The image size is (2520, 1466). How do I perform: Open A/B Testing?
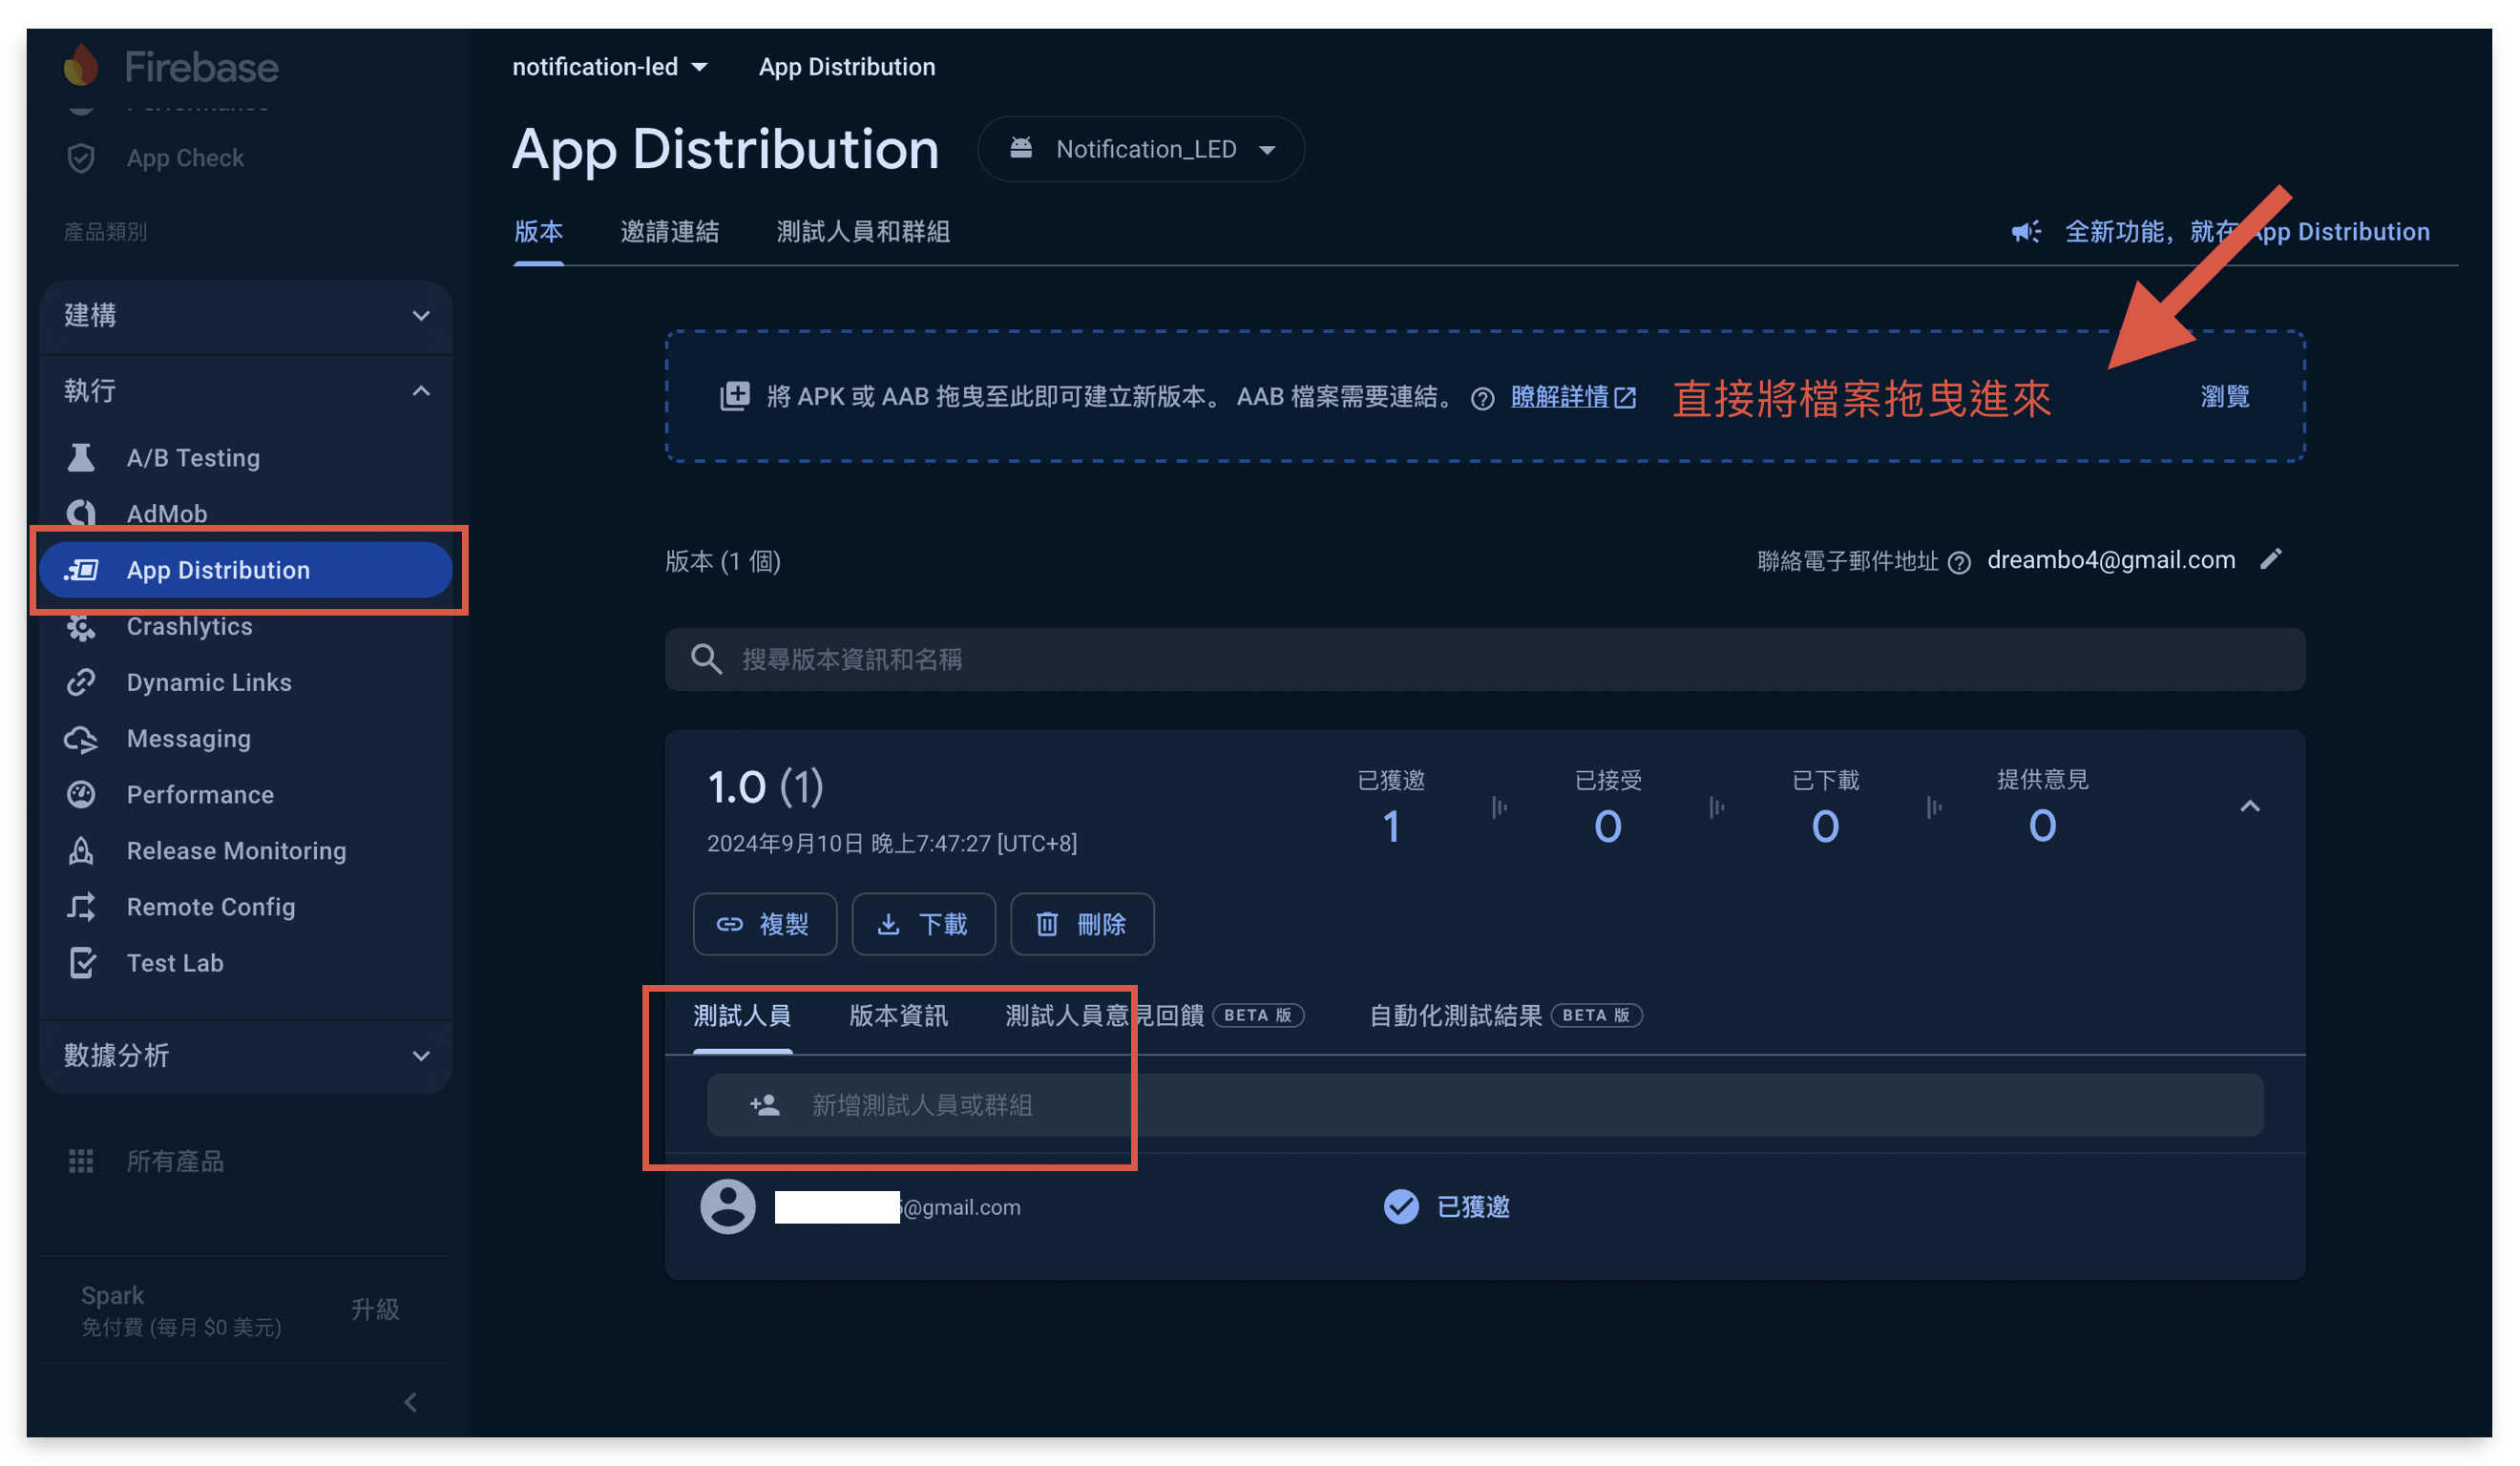tap(191, 457)
